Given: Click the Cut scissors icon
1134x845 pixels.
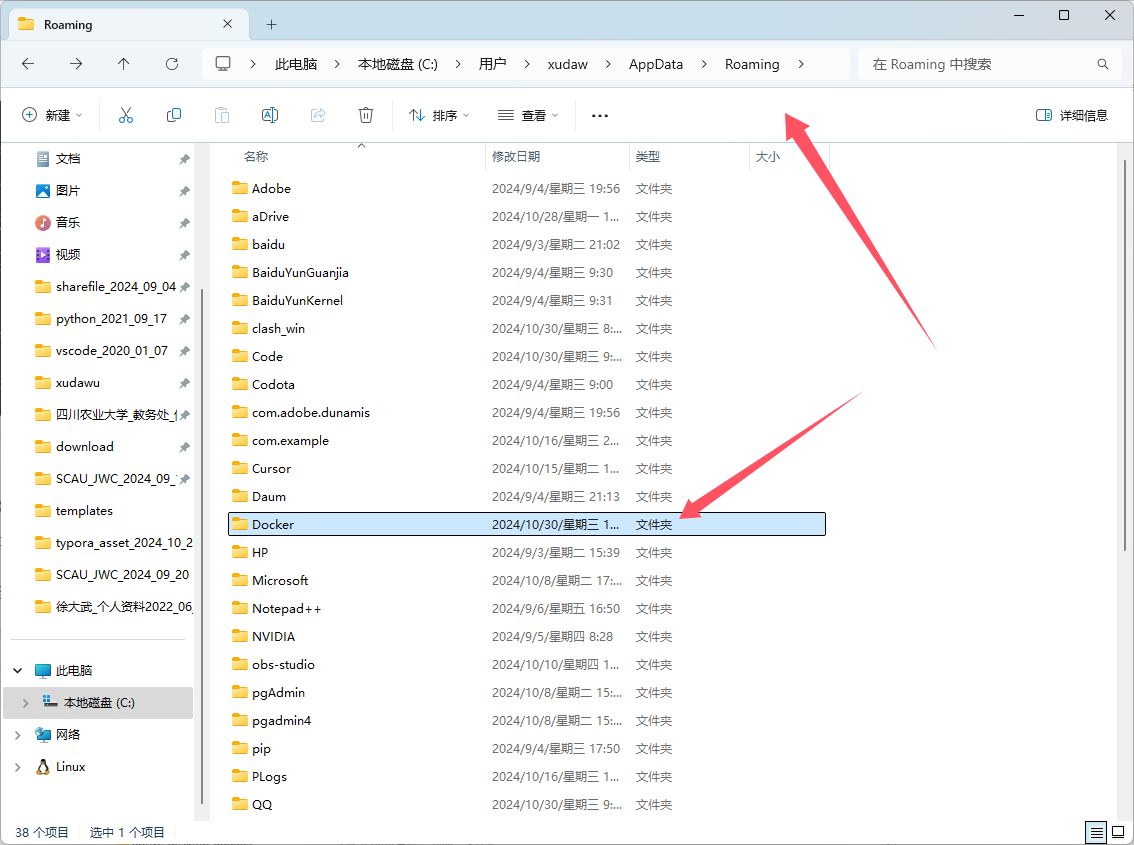Looking at the screenshot, I should 126,115.
